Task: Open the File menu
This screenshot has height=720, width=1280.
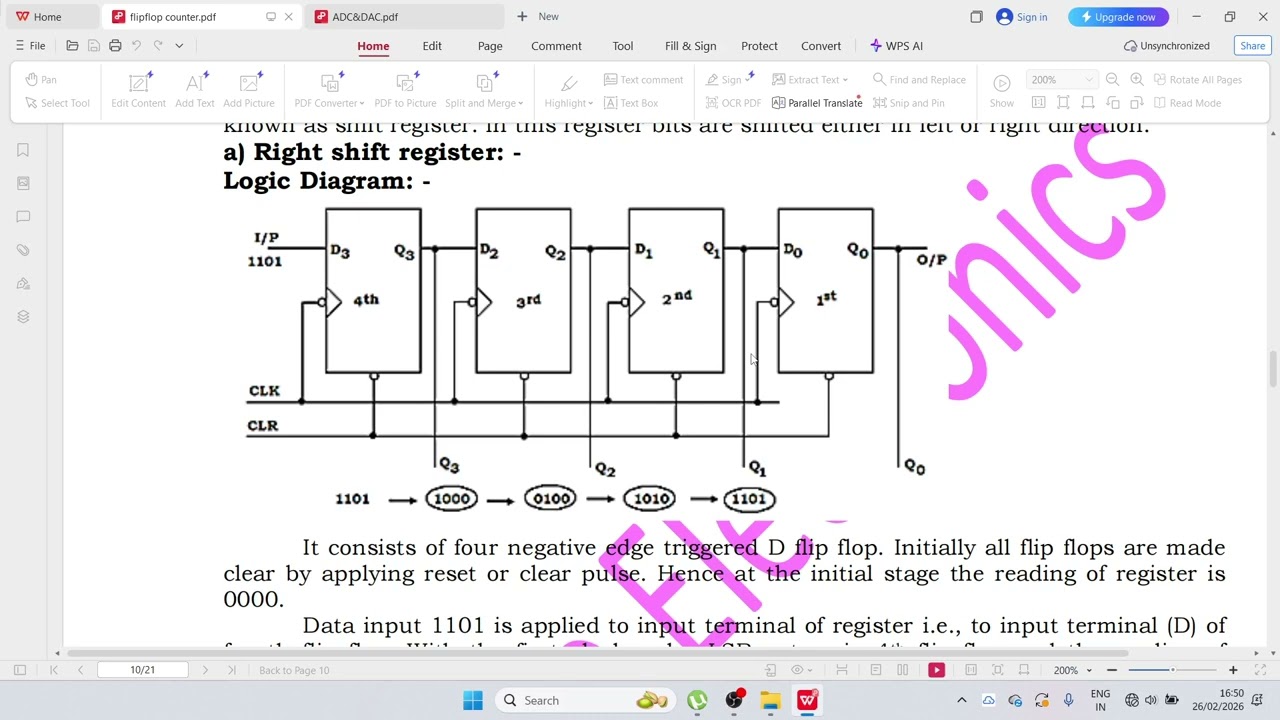Action: [30, 46]
